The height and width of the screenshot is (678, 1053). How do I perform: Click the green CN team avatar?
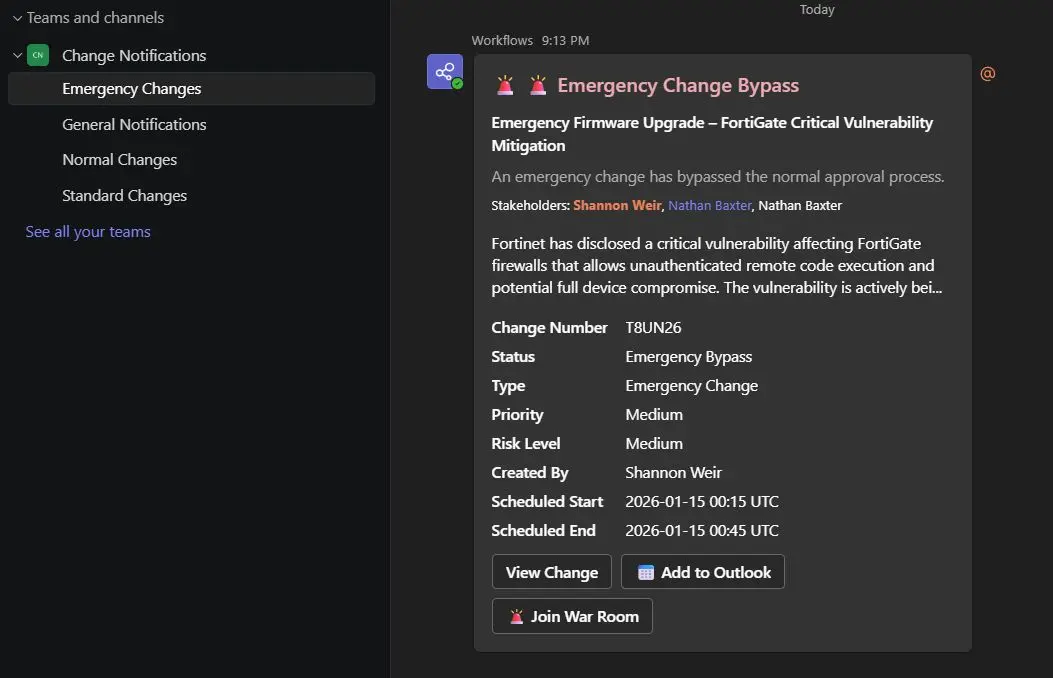click(x=38, y=55)
